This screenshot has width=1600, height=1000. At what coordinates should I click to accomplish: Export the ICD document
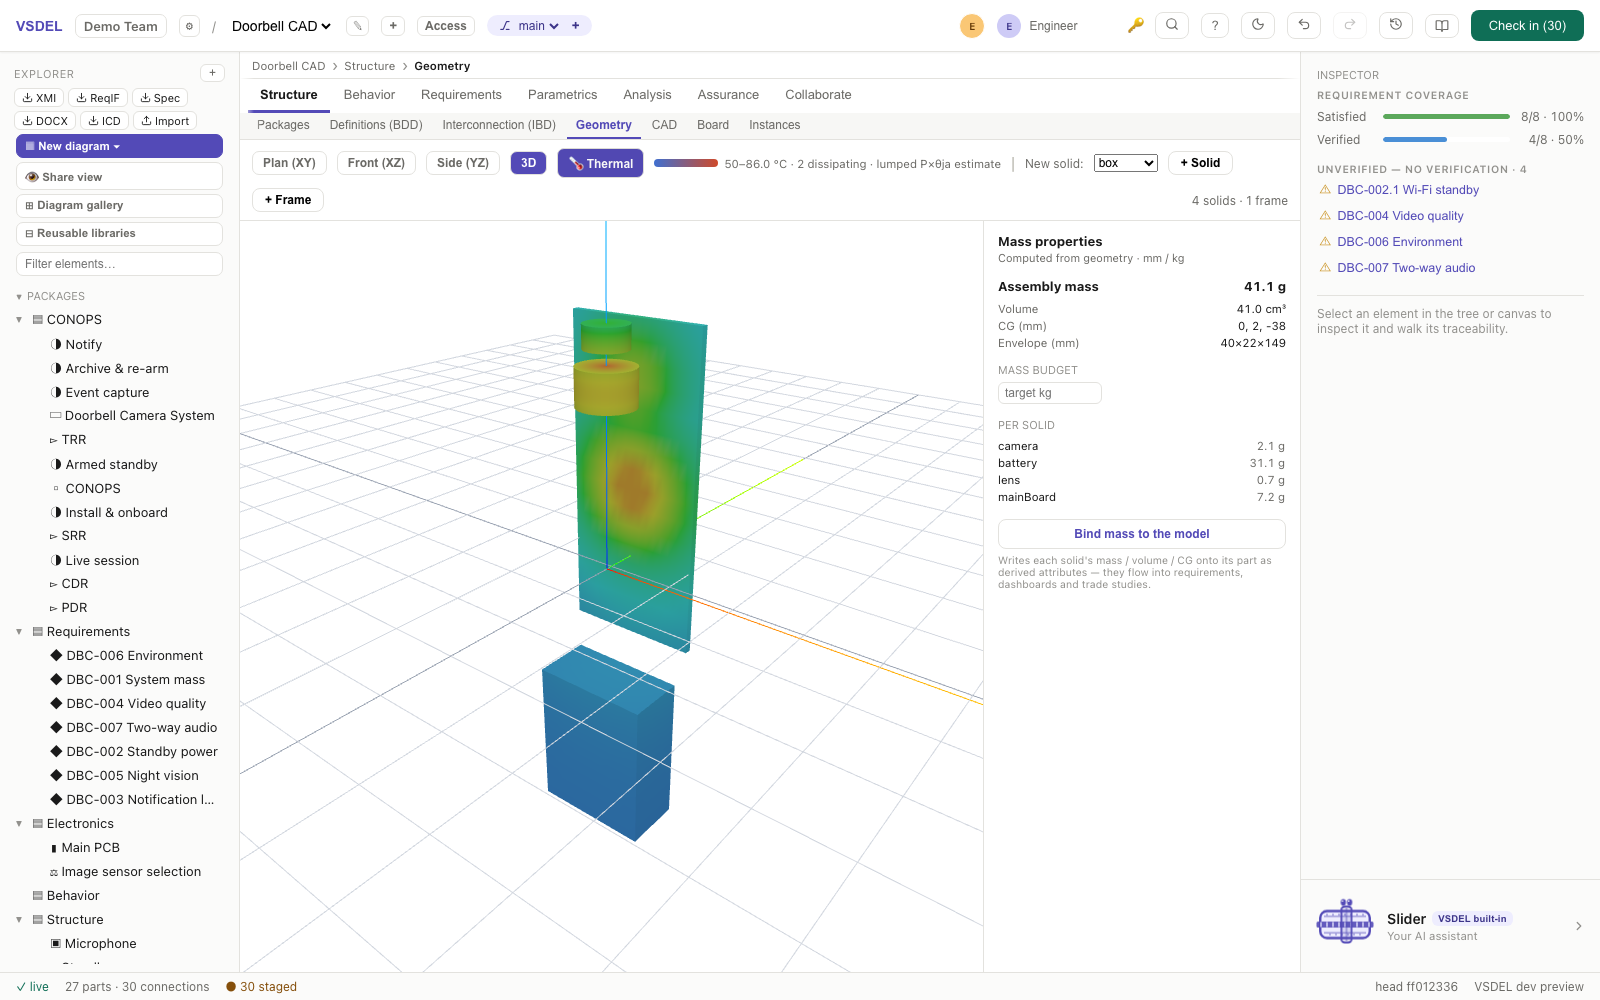coord(104,121)
